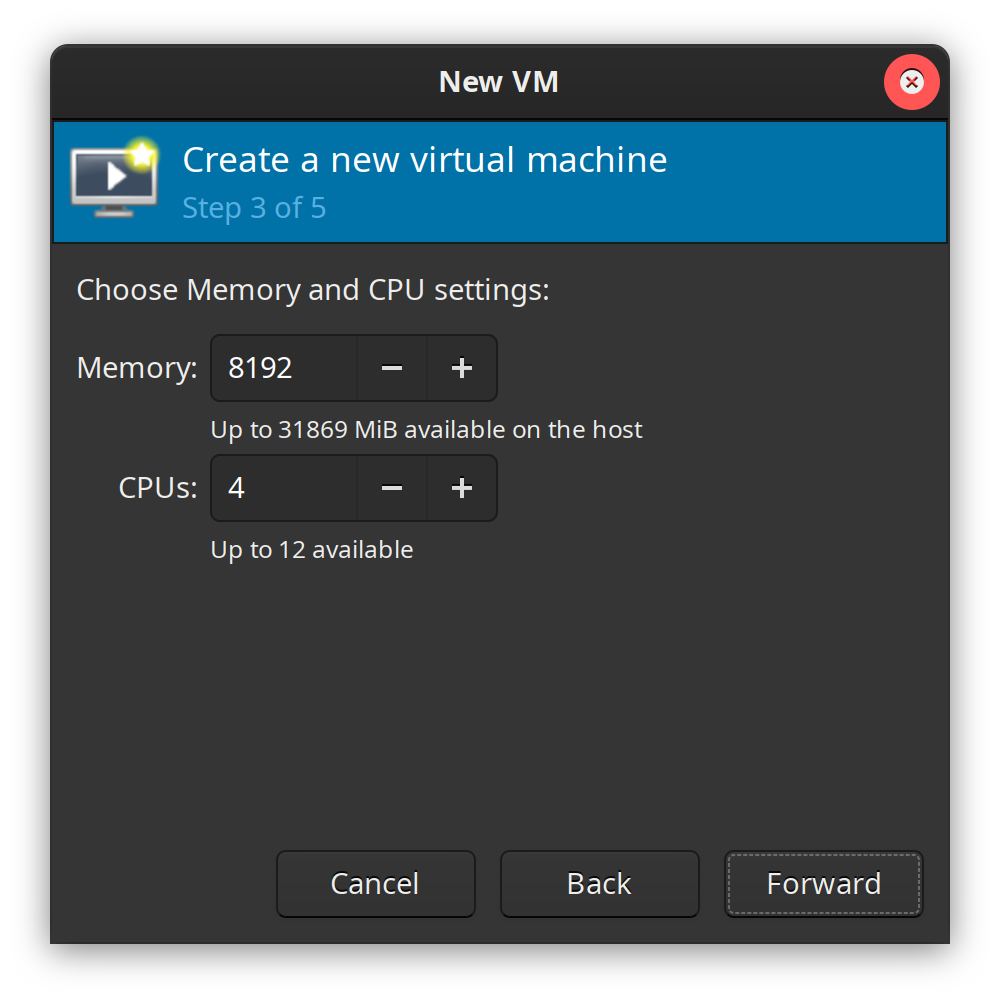Click the Memory label
The image size is (1000, 1000).
pyautogui.click(x=137, y=368)
